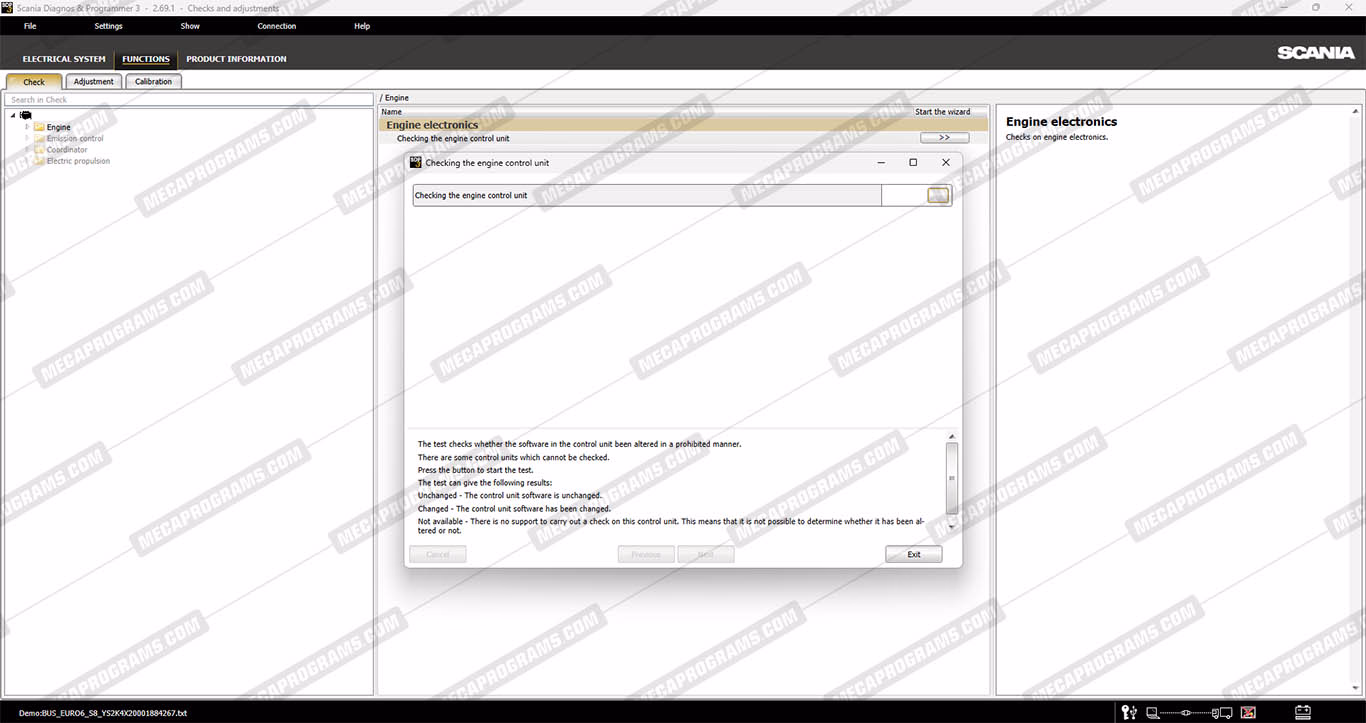The image size is (1366, 723).
Task: Click the >> start wizard button
Action: (x=944, y=138)
